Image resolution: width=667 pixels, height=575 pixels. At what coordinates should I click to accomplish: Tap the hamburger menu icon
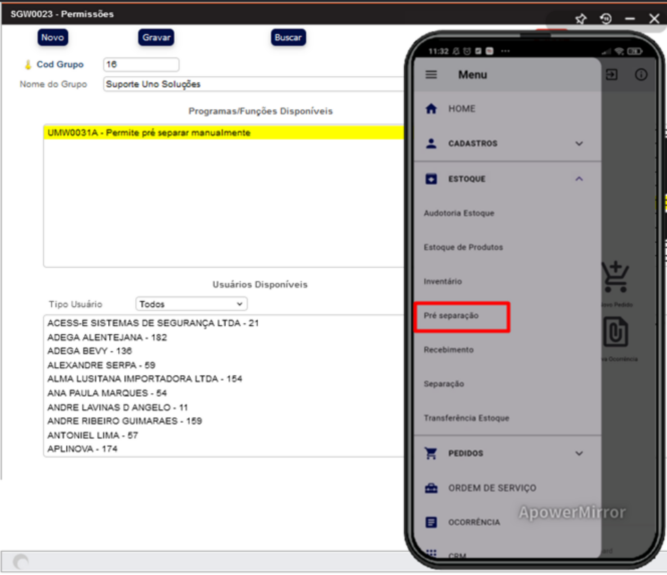click(432, 75)
